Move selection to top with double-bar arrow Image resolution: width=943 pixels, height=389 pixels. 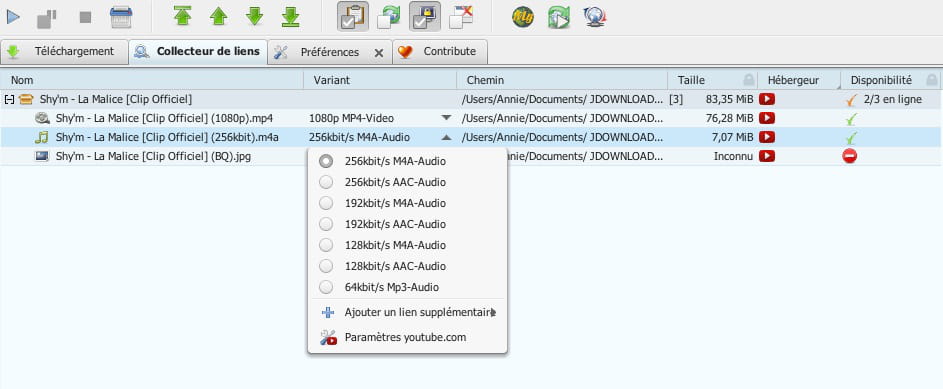182,16
